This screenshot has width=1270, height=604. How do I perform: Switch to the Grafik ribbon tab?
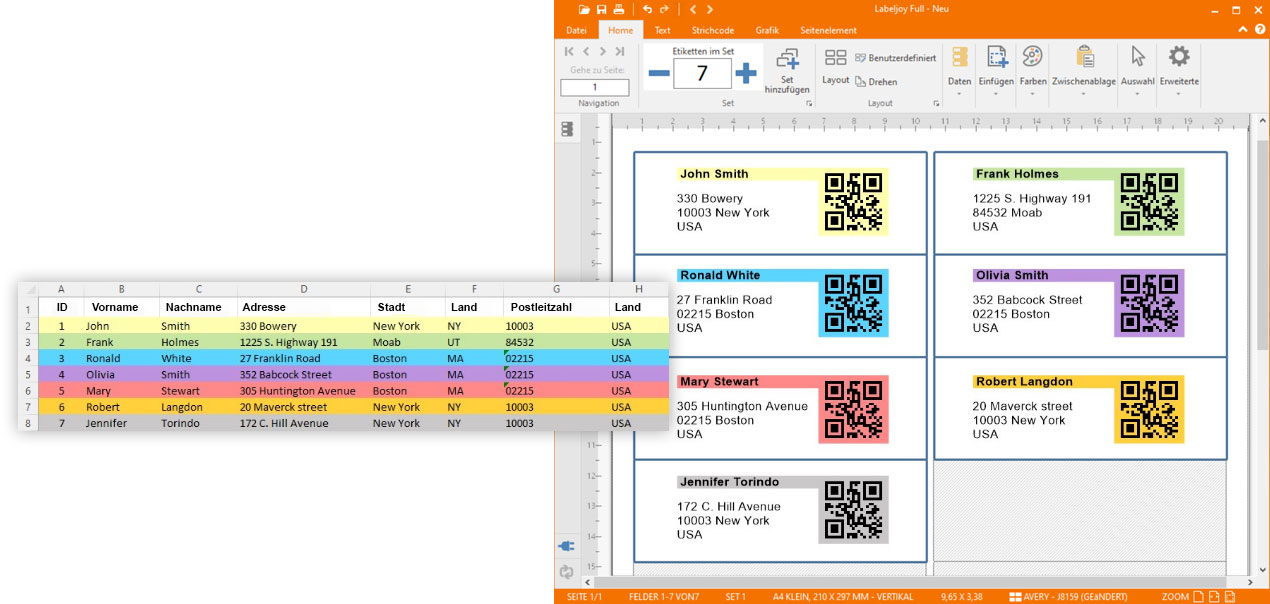(x=767, y=30)
